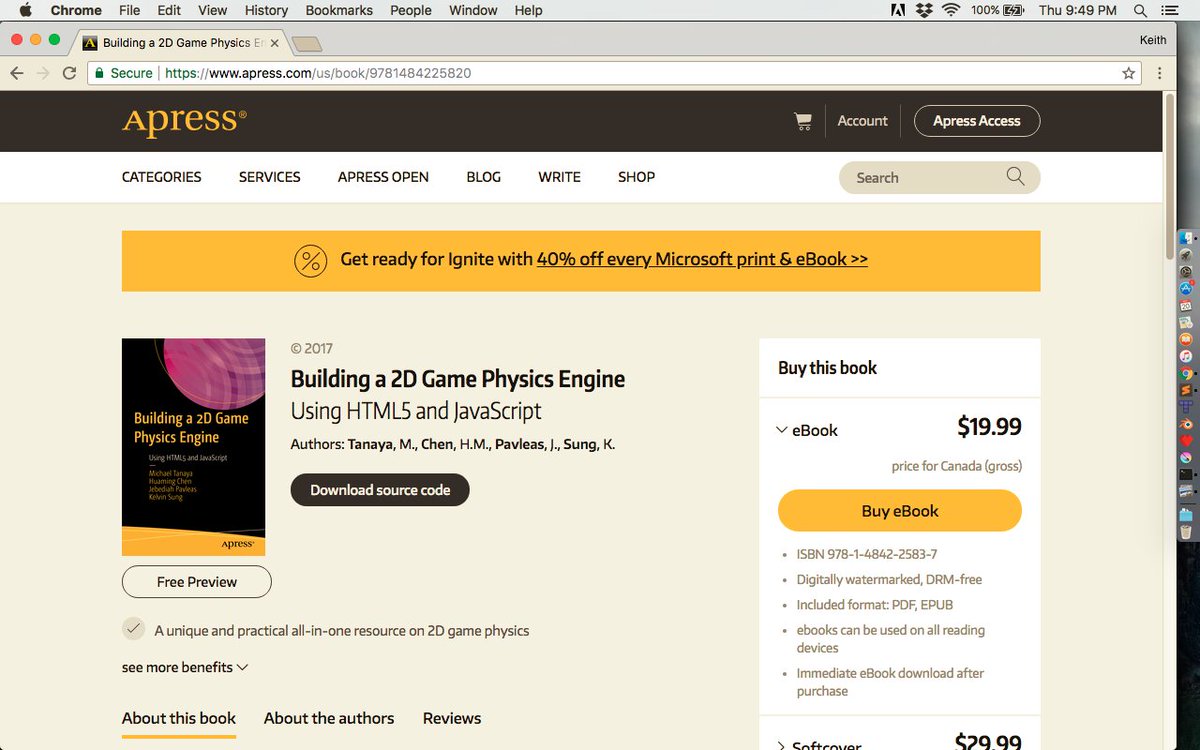This screenshot has width=1200, height=750.
Task: Click the percent discount icon in banner
Action: point(311,261)
